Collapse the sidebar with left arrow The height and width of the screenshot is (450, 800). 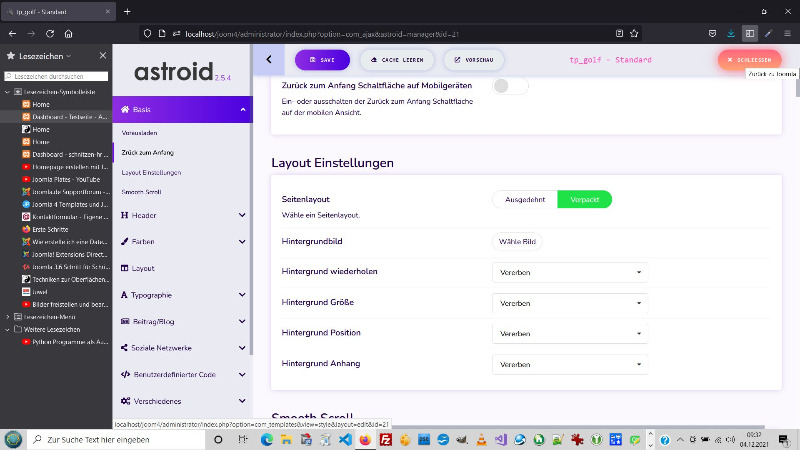[x=269, y=60]
